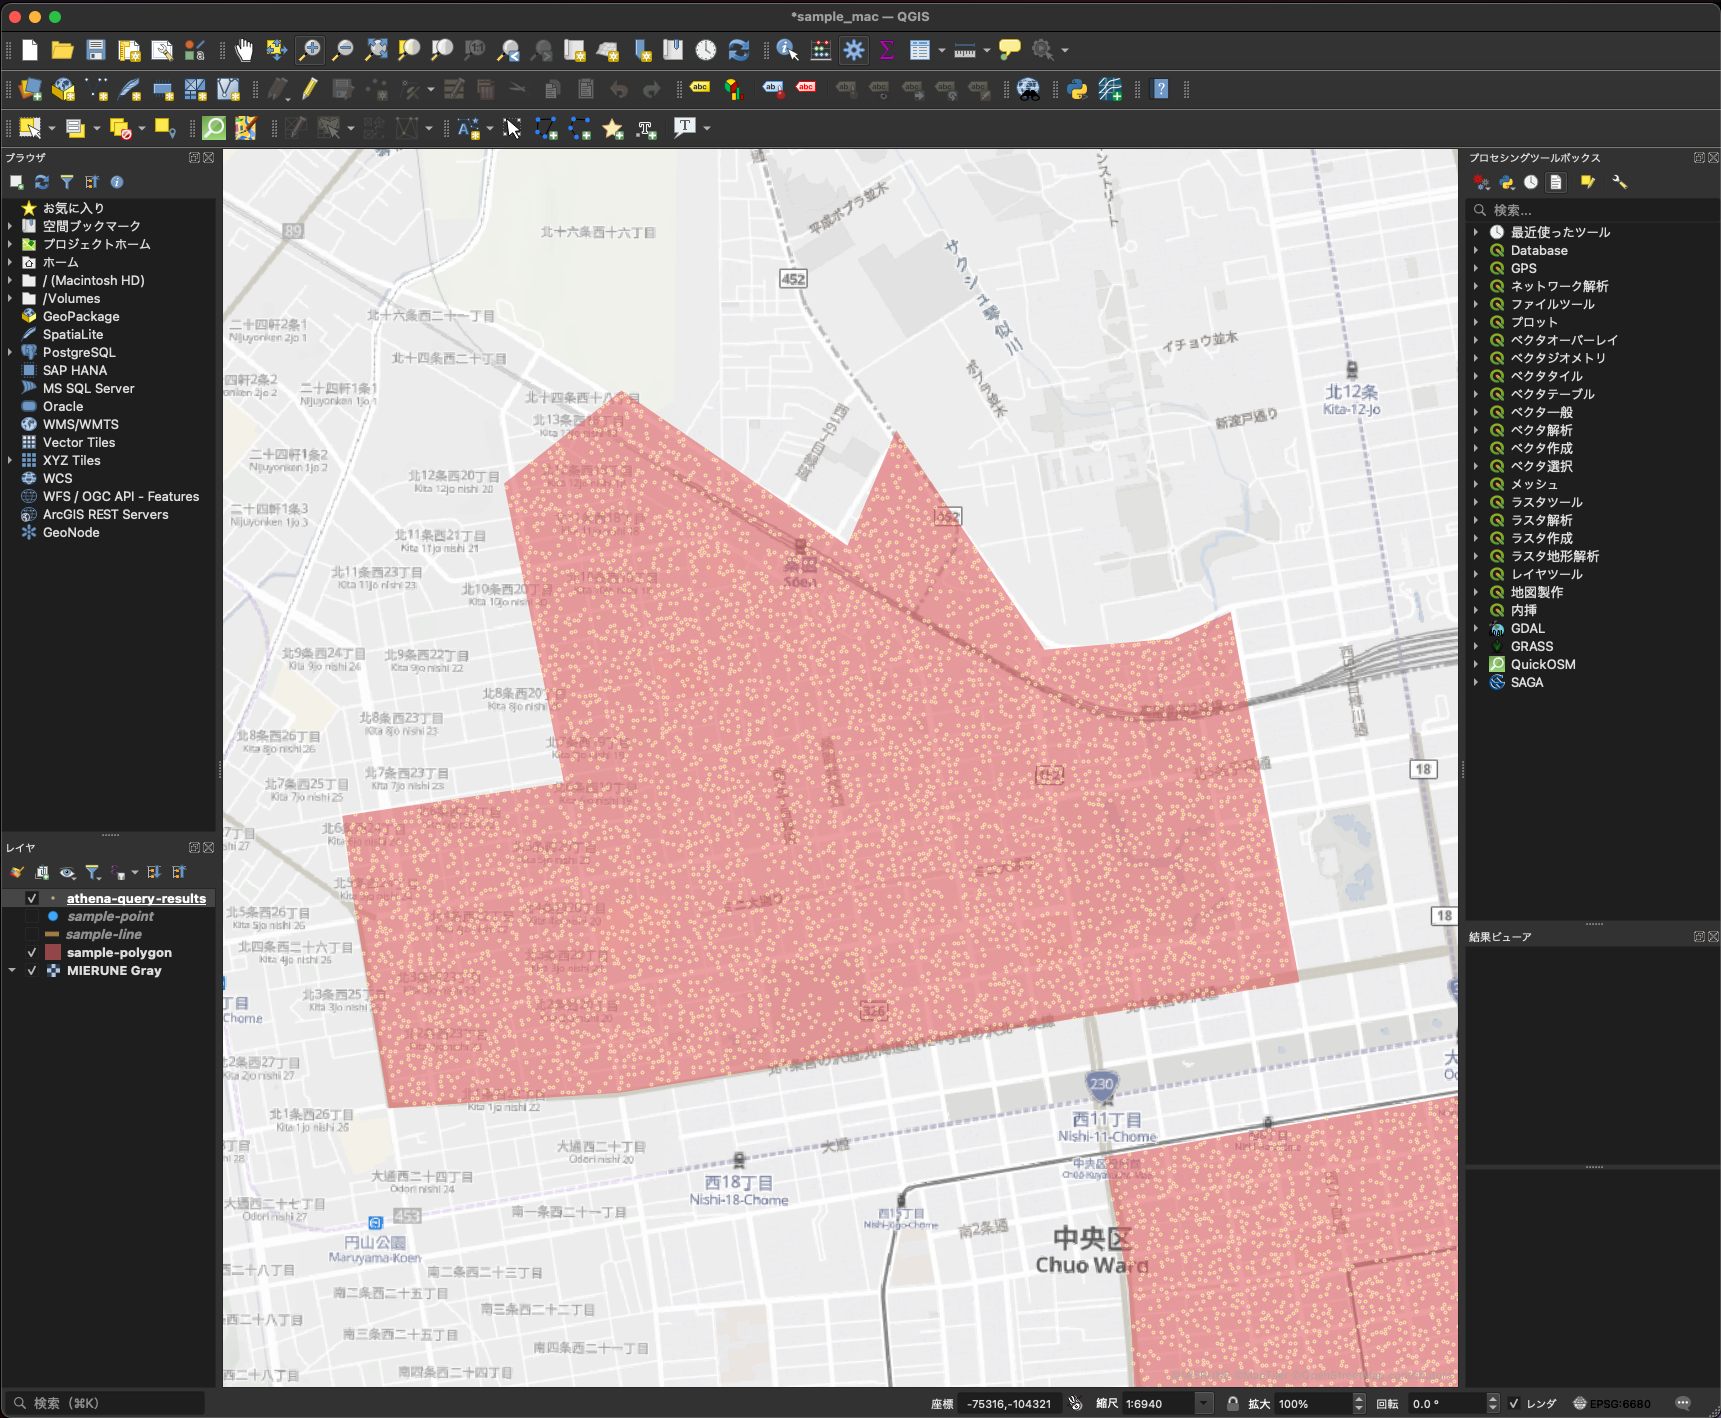Enable the sample-point layer checkbox
This screenshot has height=1418, width=1721.
[32, 917]
